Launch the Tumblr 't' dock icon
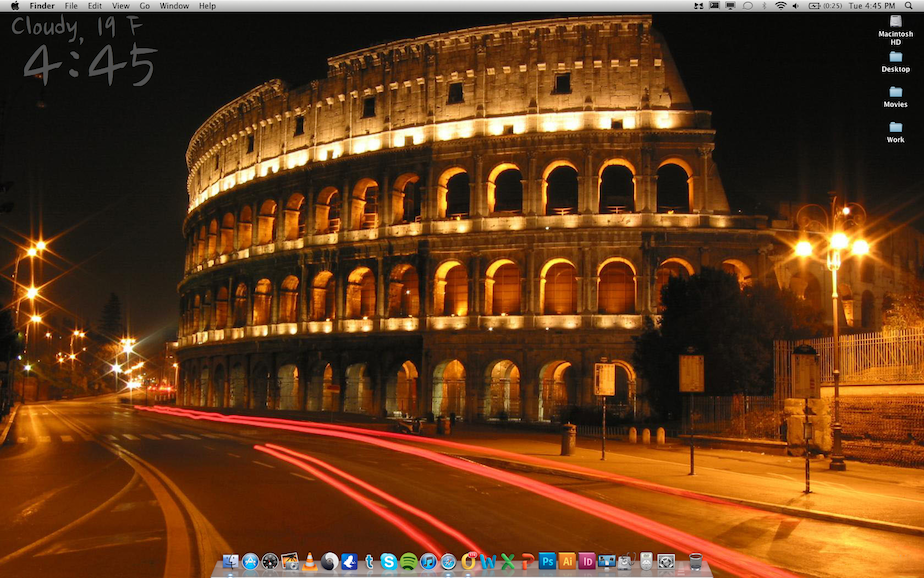 [369, 562]
